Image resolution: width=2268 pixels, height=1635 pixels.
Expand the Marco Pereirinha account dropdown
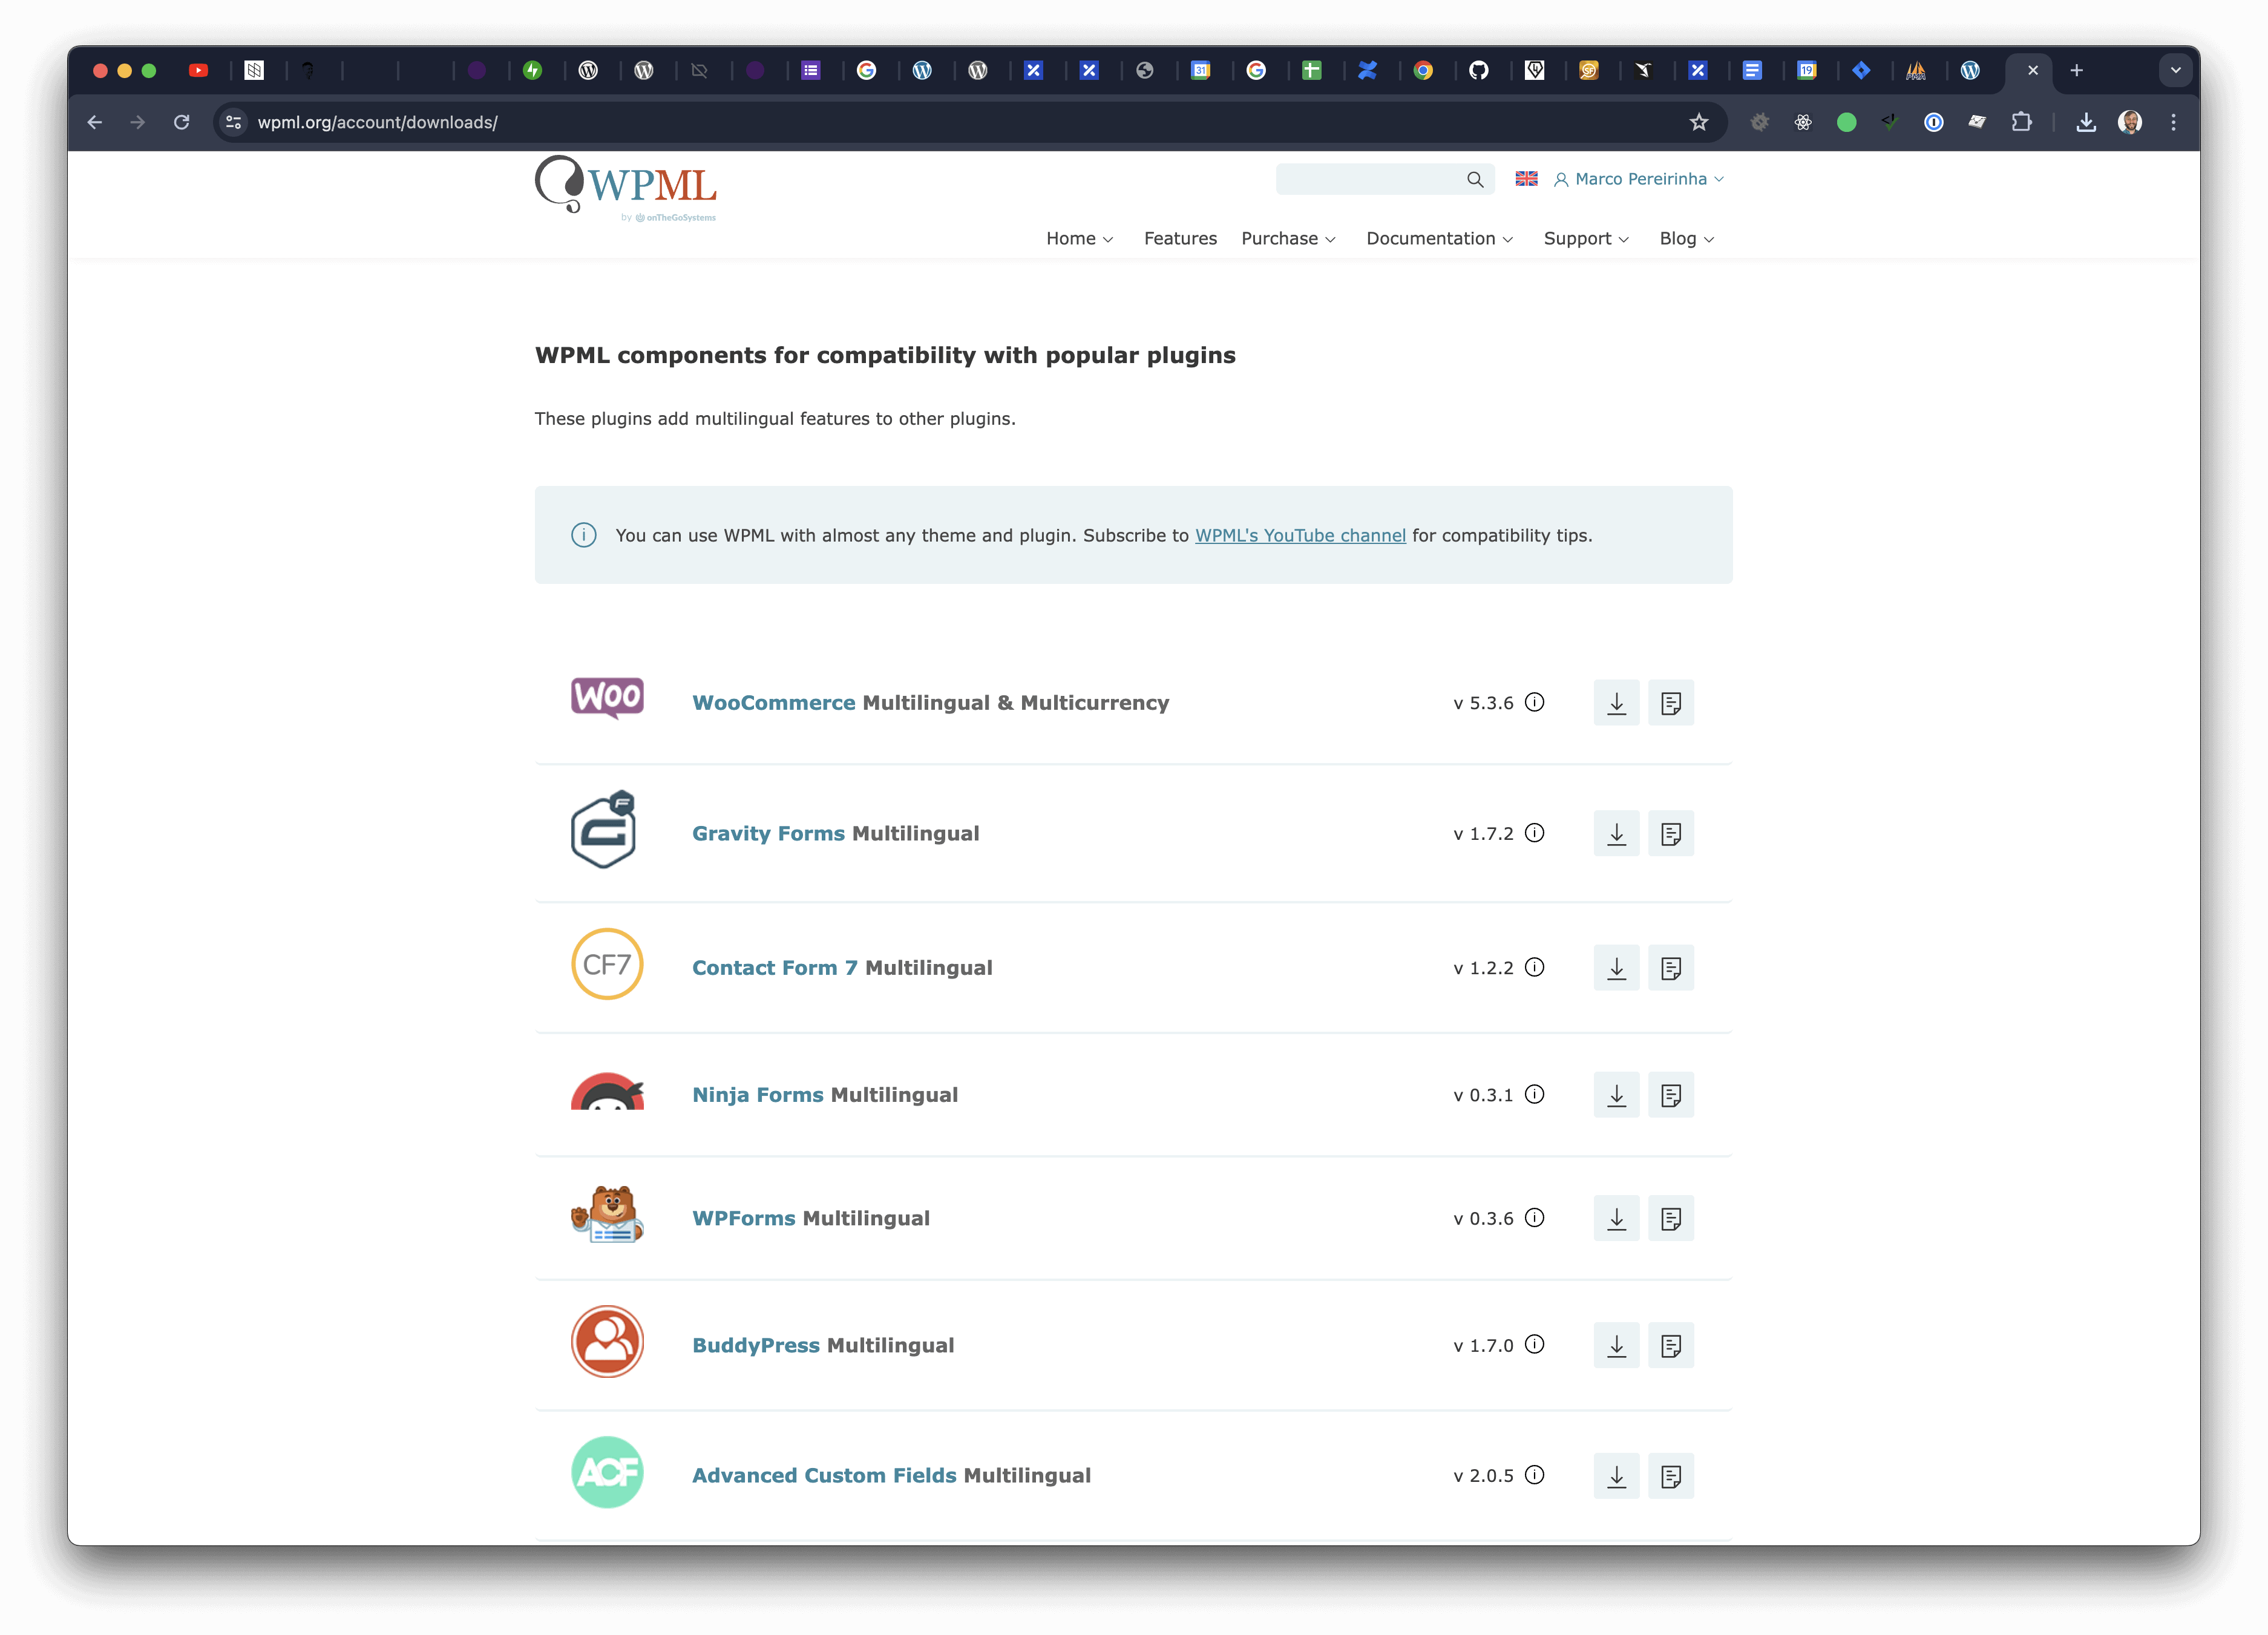point(1639,179)
